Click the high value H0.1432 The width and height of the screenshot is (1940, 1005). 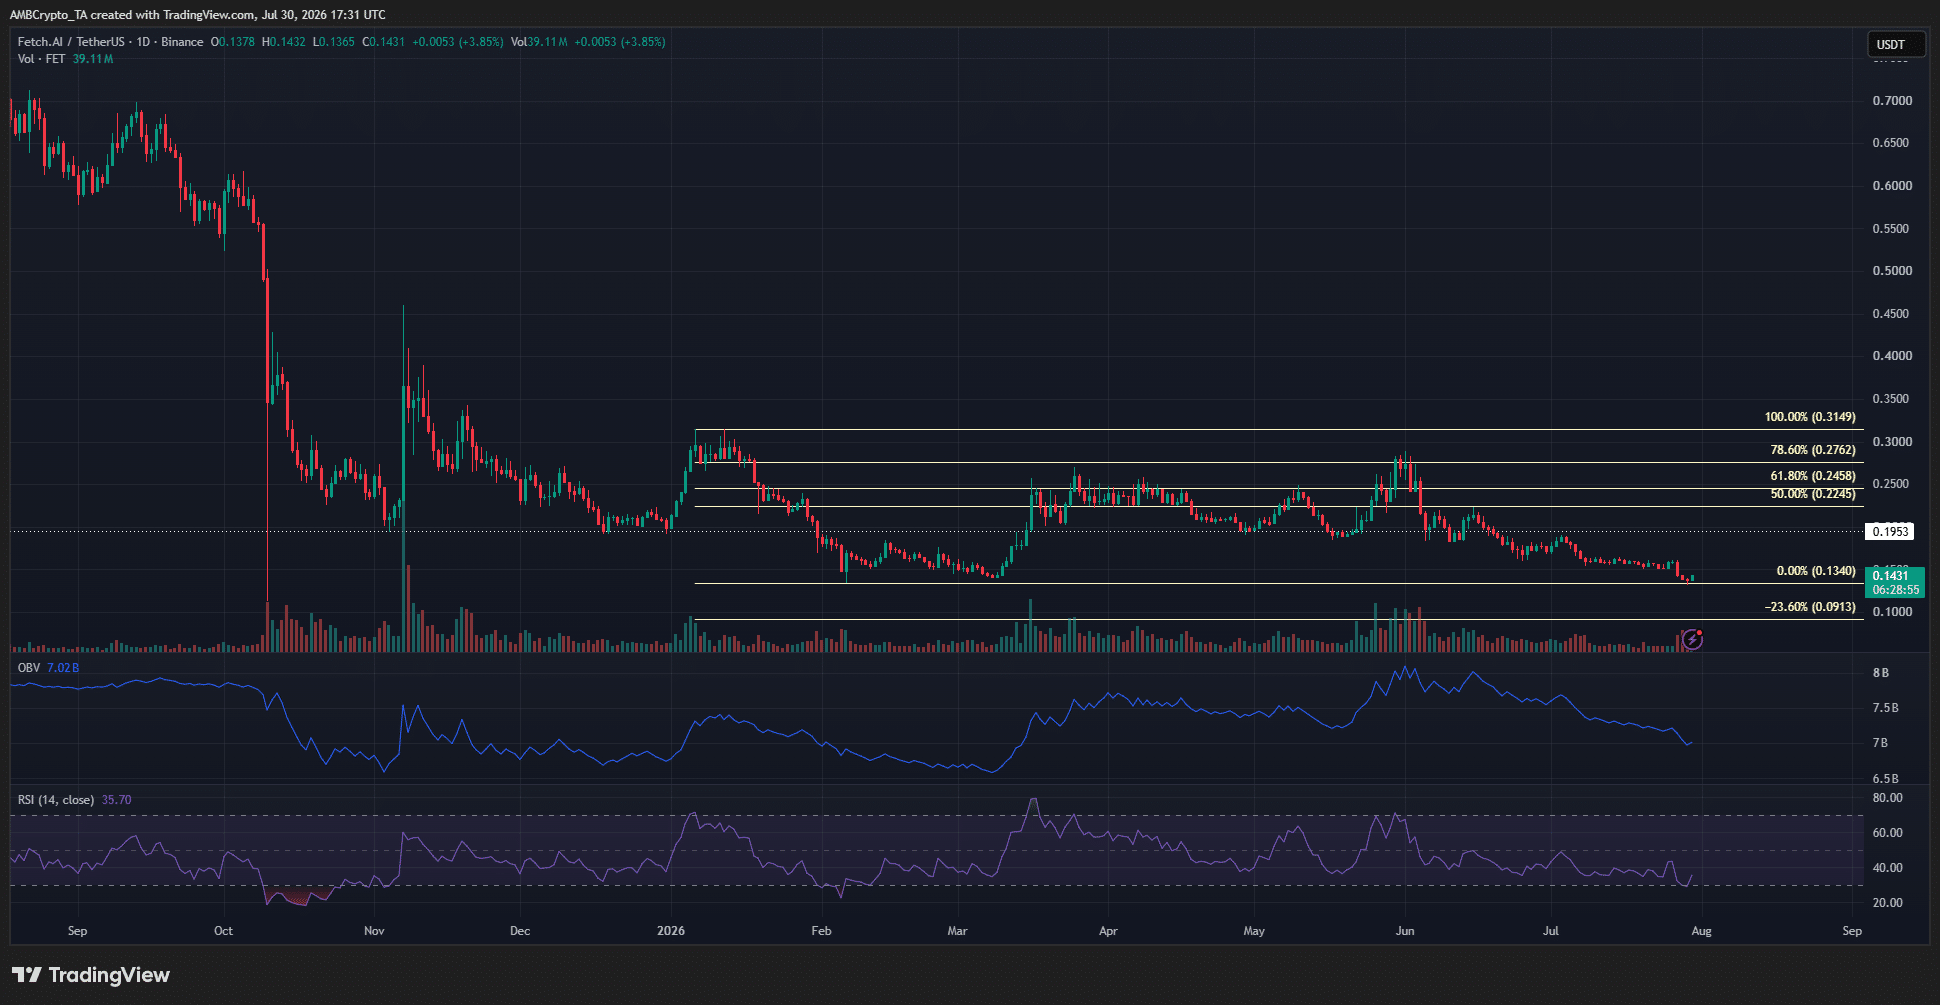[x=284, y=42]
